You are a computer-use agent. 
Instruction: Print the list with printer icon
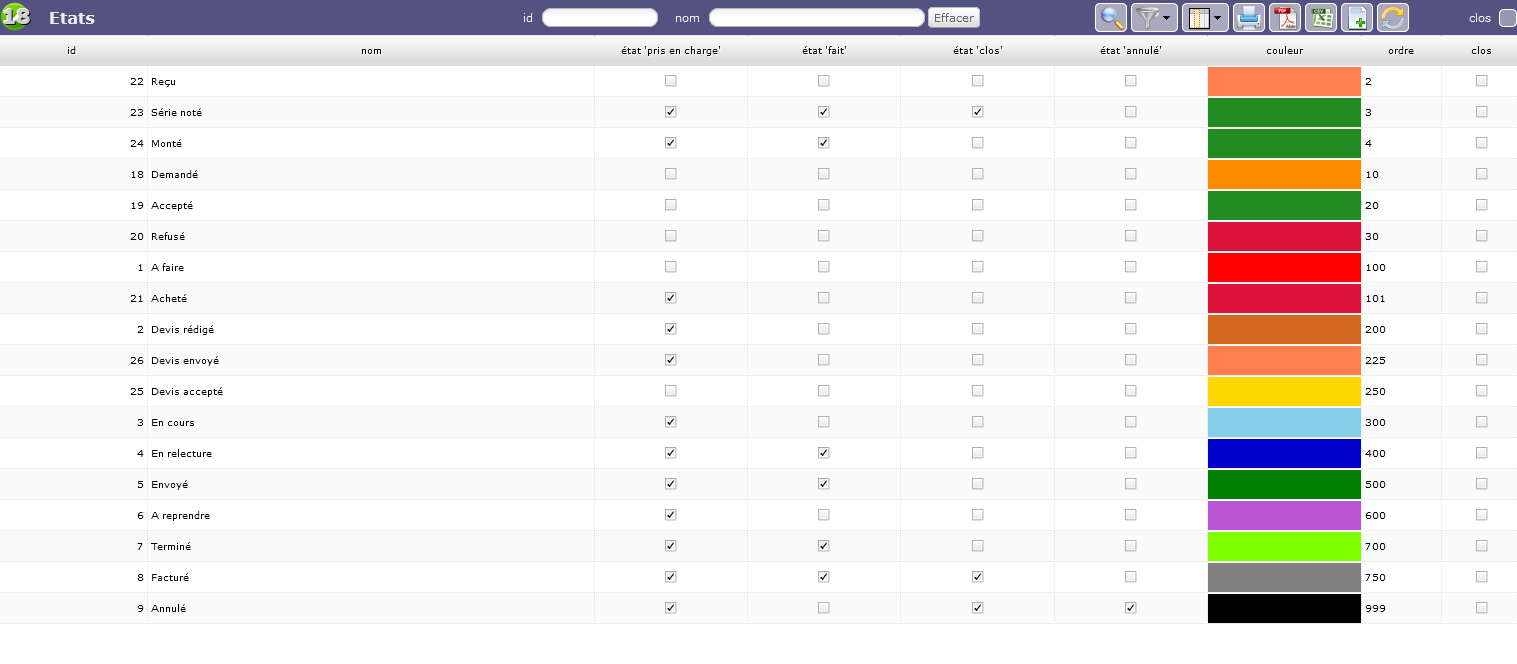[1249, 17]
